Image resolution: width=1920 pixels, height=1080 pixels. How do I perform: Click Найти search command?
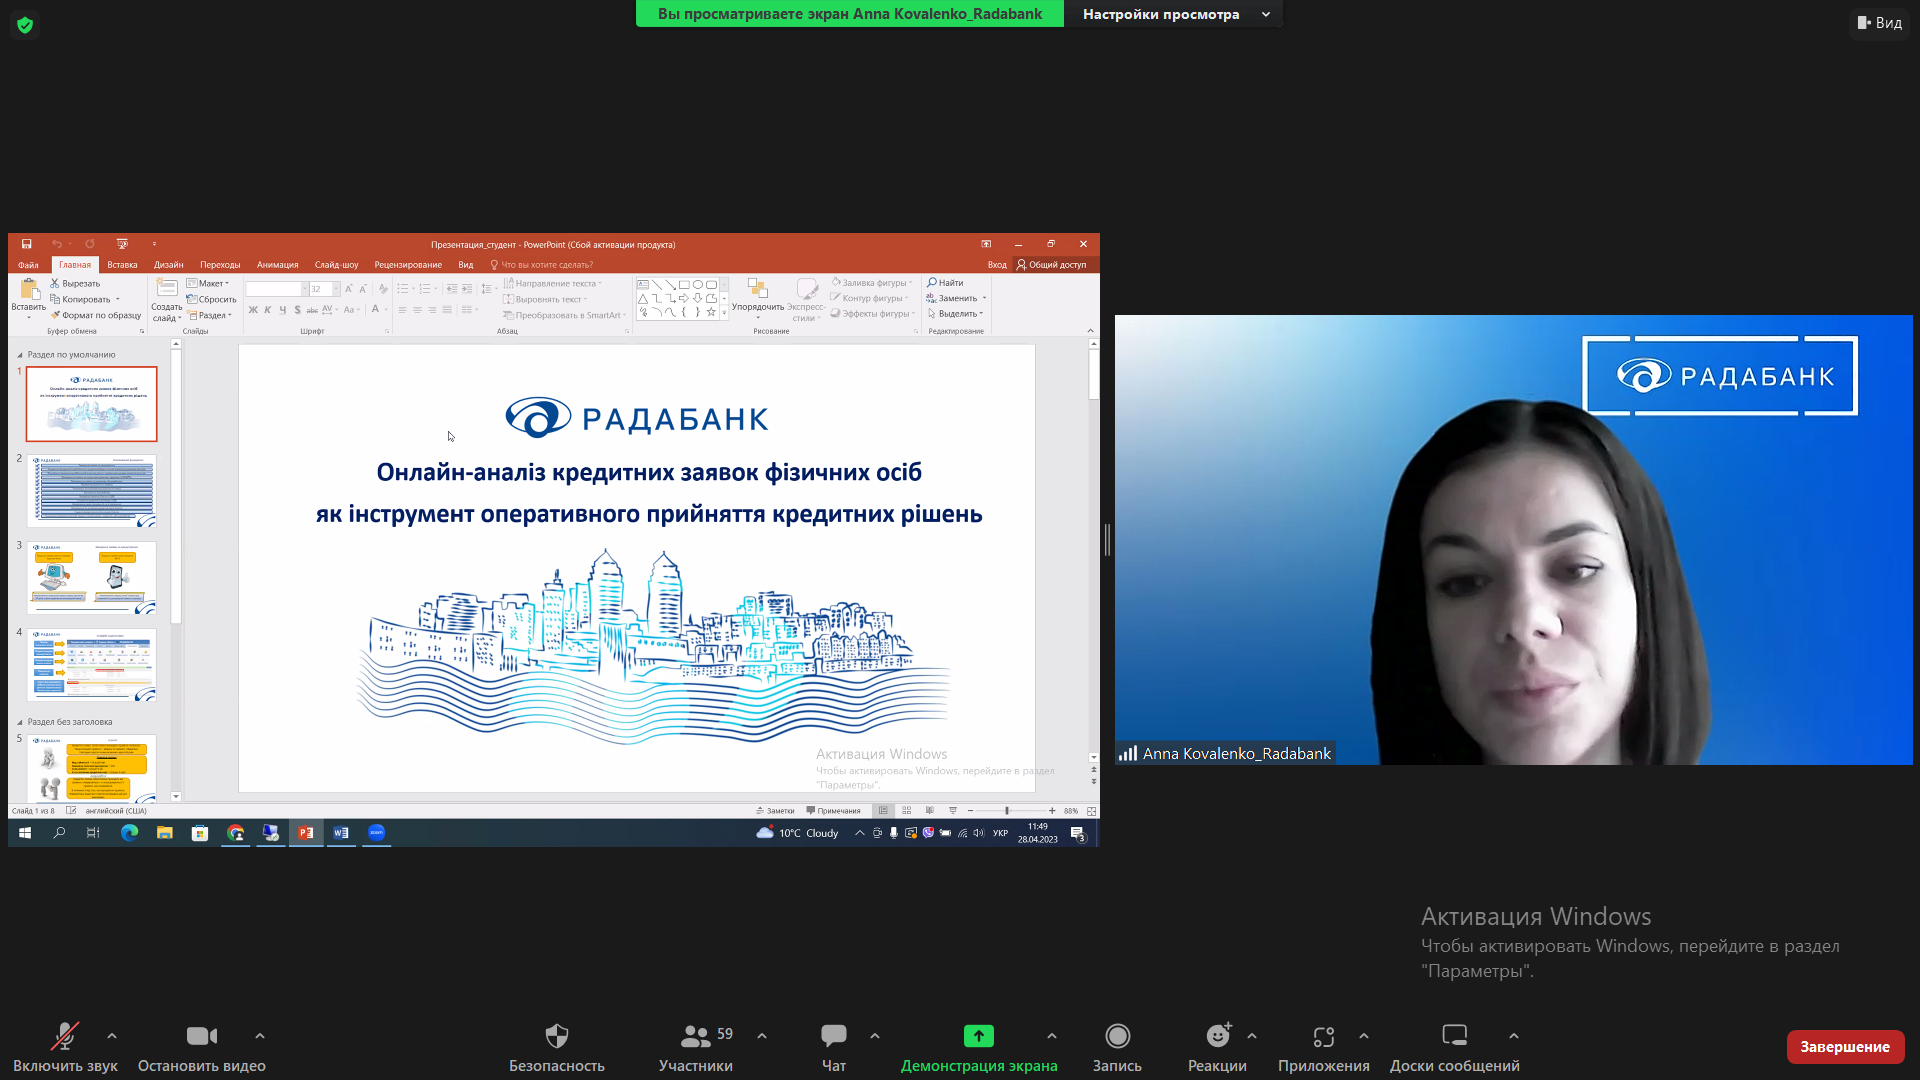coord(945,283)
